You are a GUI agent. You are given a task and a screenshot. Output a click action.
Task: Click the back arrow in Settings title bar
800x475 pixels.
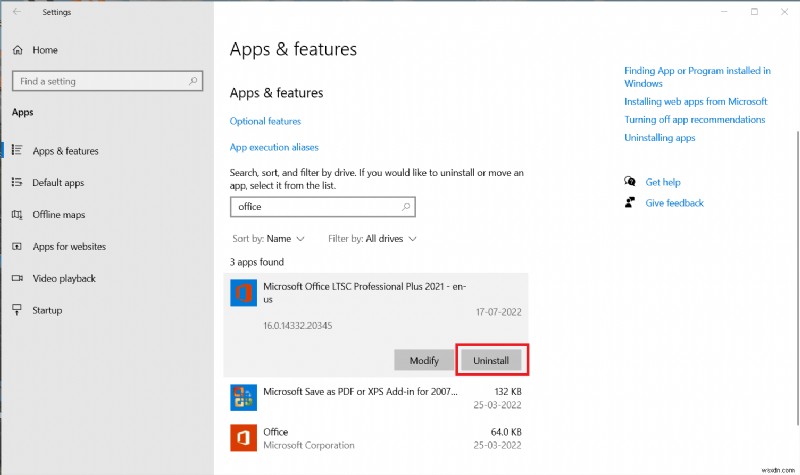pos(17,12)
